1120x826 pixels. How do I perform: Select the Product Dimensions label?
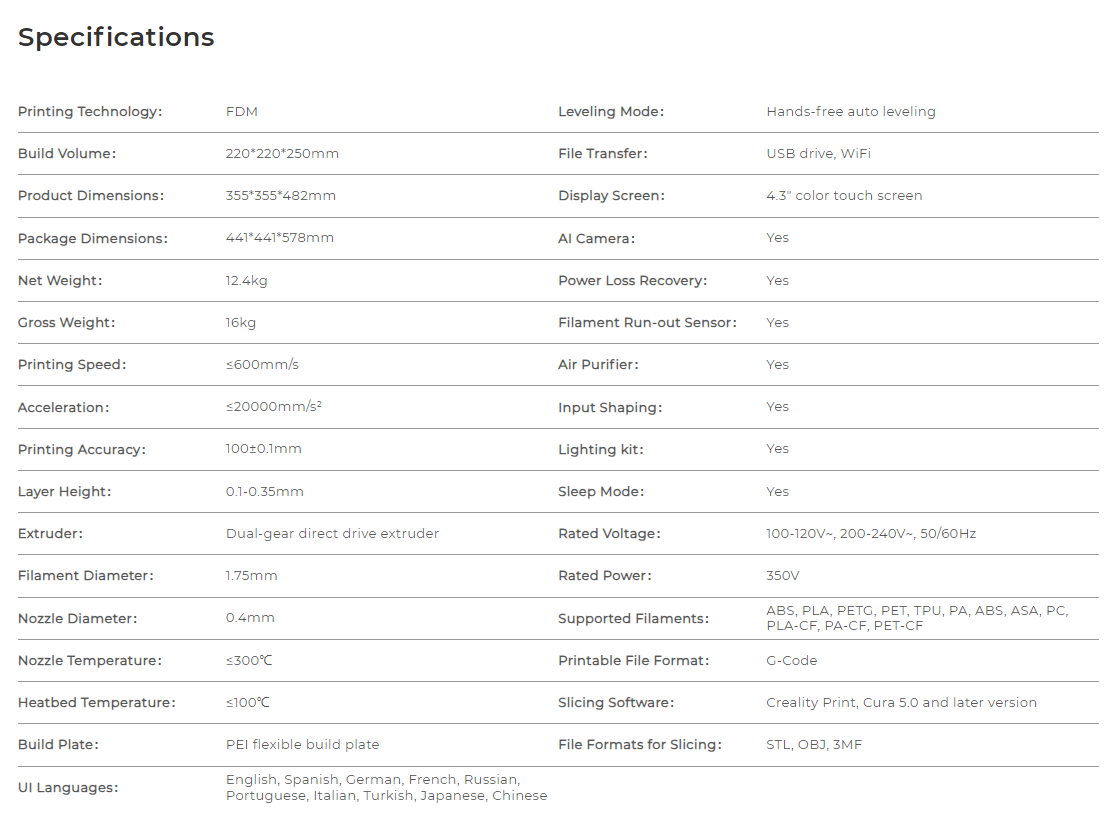(x=91, y=196)
